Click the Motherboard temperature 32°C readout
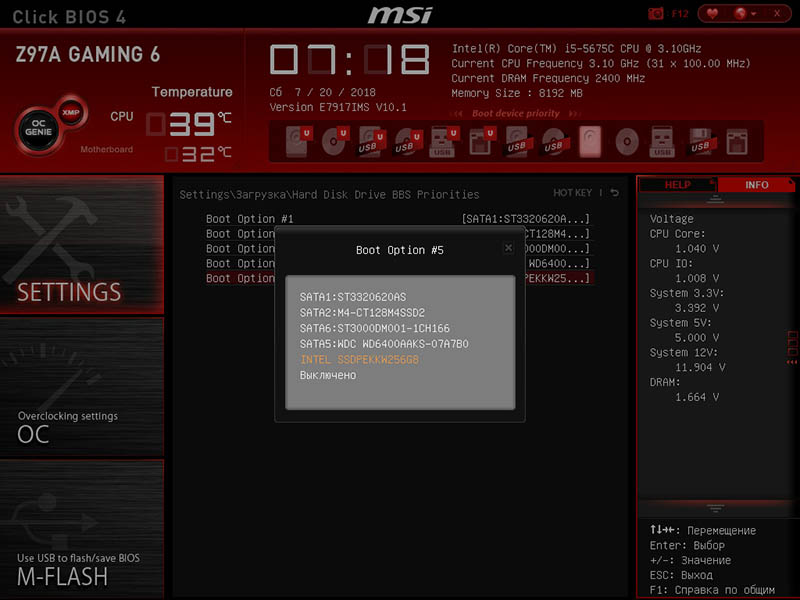Viewport: 800px width, 600px height. coord(198,154)
